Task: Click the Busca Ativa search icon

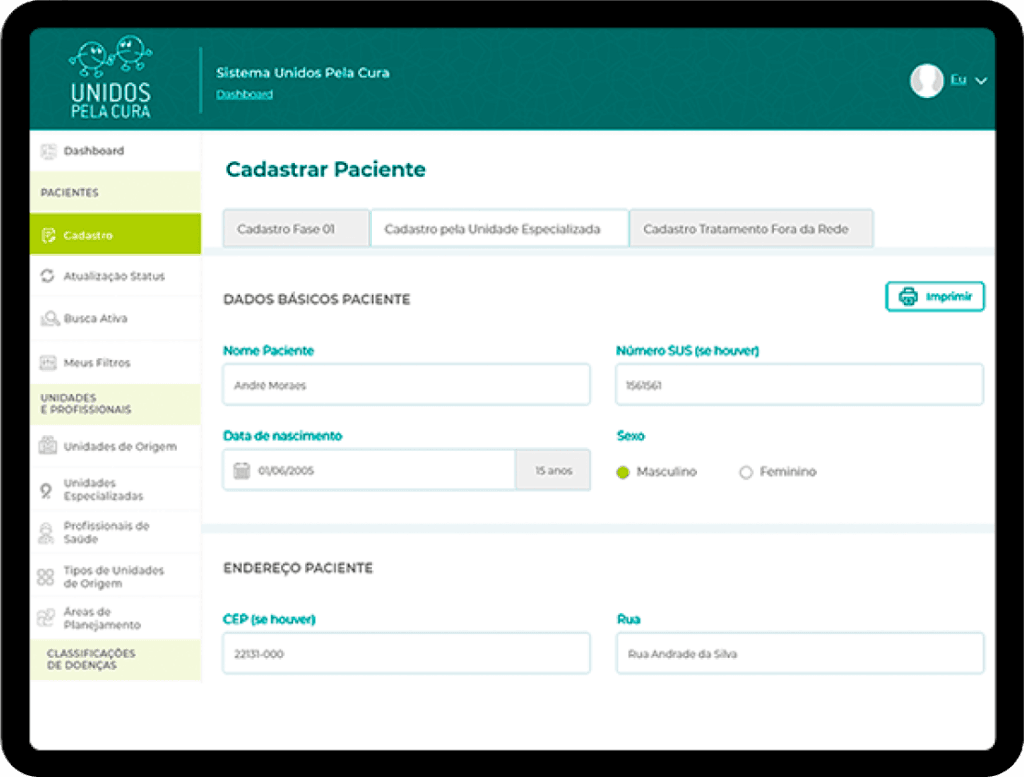Action: (x=47, y=319)
